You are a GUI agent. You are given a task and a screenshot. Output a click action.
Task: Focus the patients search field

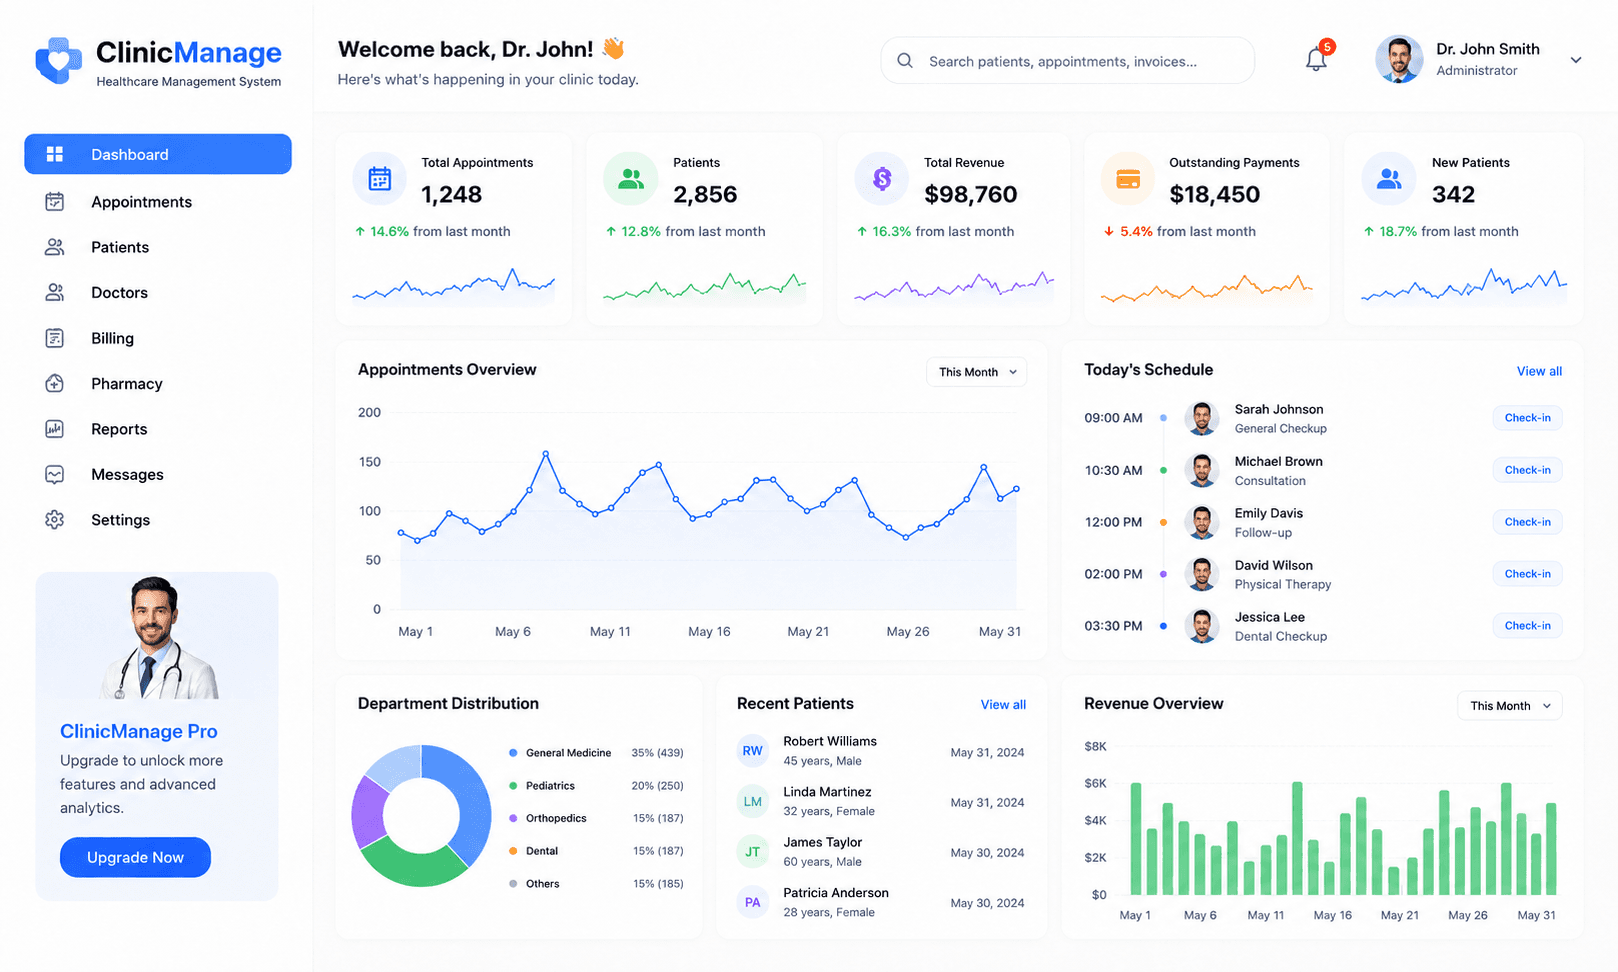pos(1067,61)
